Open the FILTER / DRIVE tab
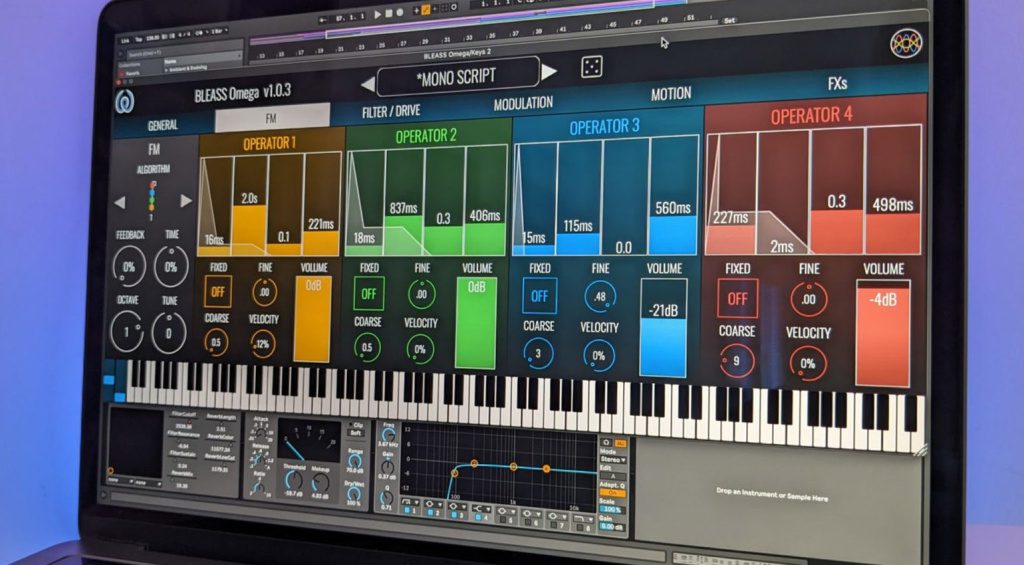The width and height of the screenshot is (1024, 565). click(x=391, y=110)
